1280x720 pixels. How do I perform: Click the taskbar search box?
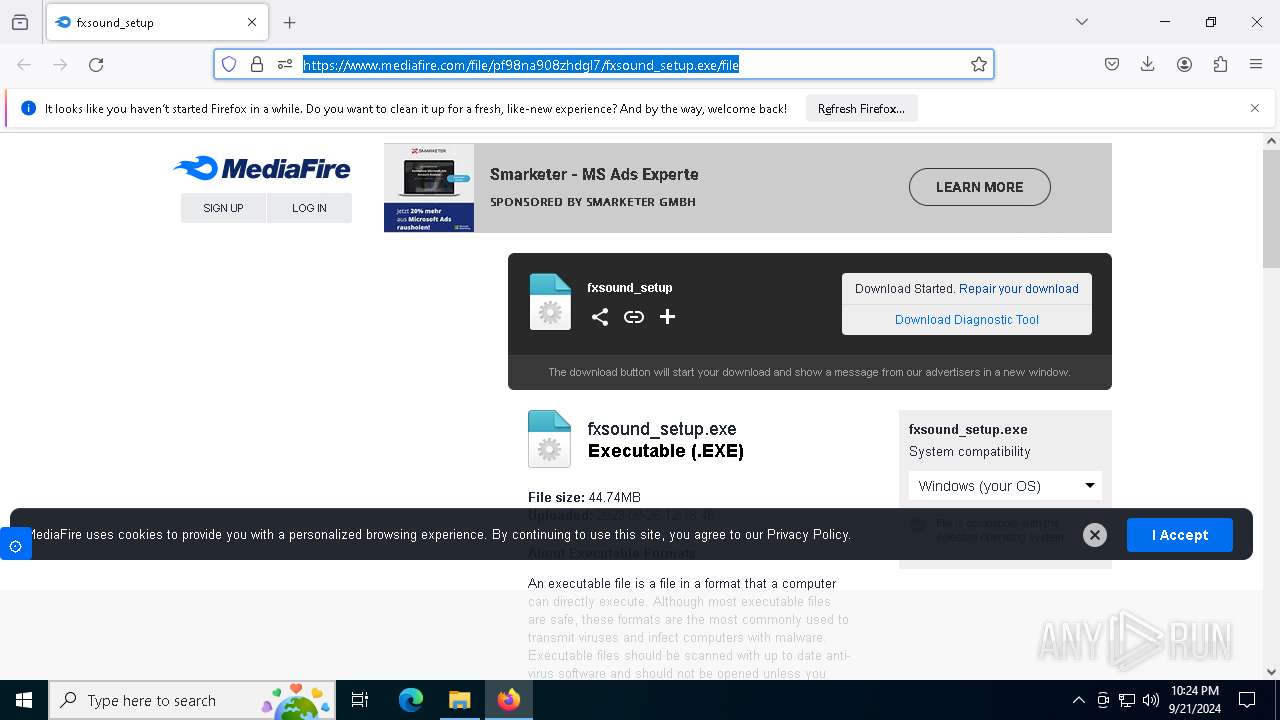[192, 700]
